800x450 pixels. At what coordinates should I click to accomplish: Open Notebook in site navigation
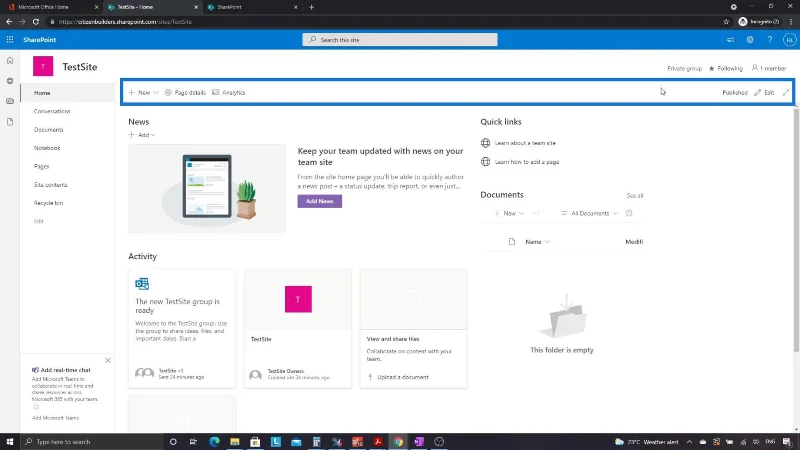[47, 148]
